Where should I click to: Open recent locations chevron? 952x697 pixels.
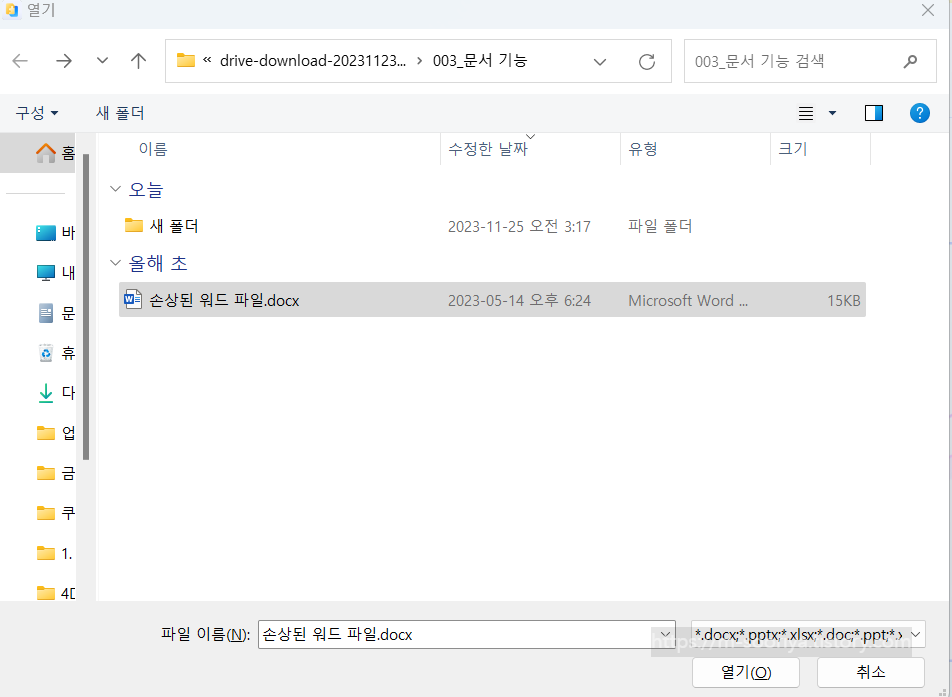(x=103, y=61)
